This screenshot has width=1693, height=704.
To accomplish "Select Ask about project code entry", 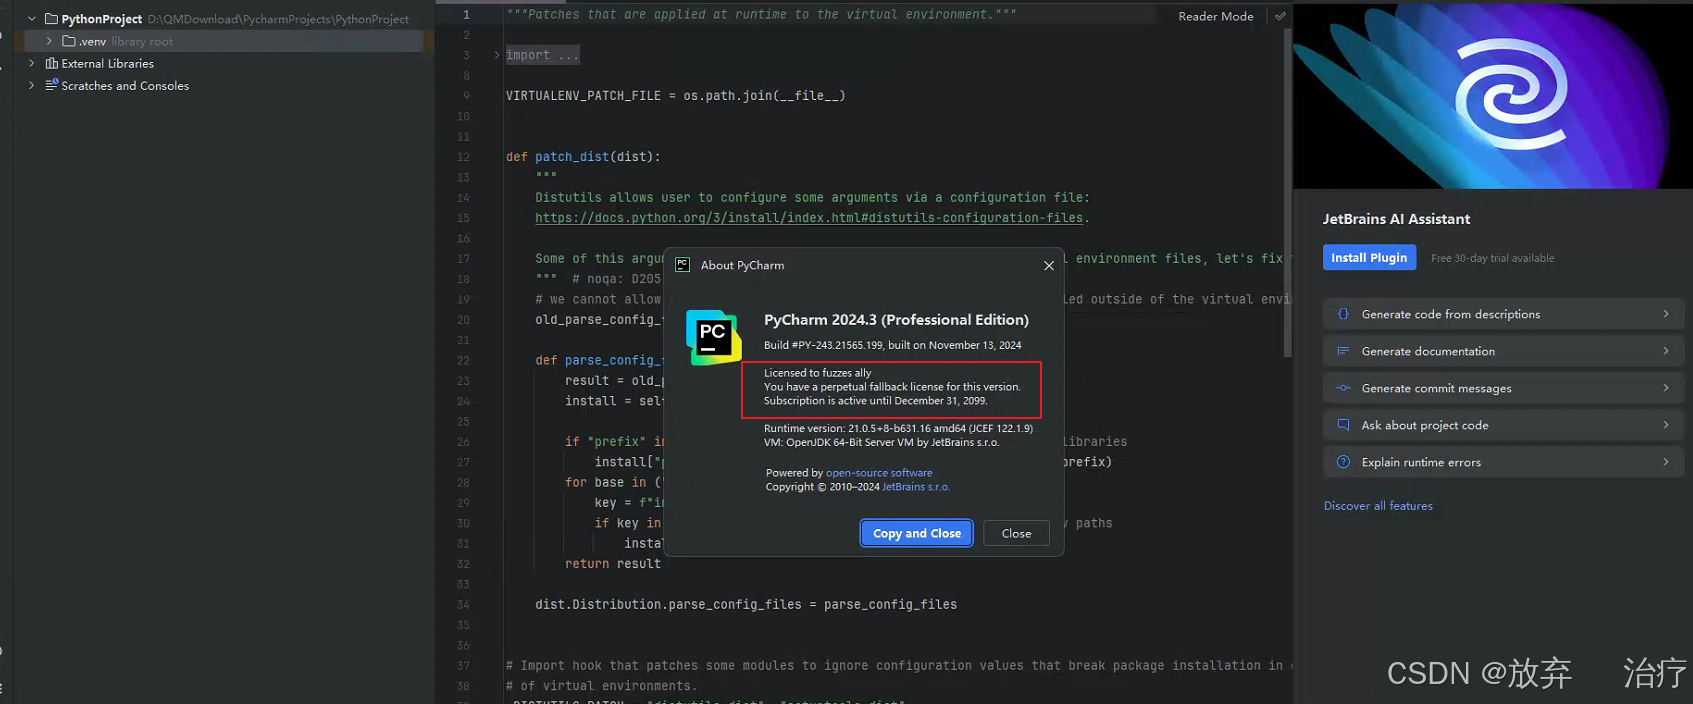I will click(x=1503, y=425).
